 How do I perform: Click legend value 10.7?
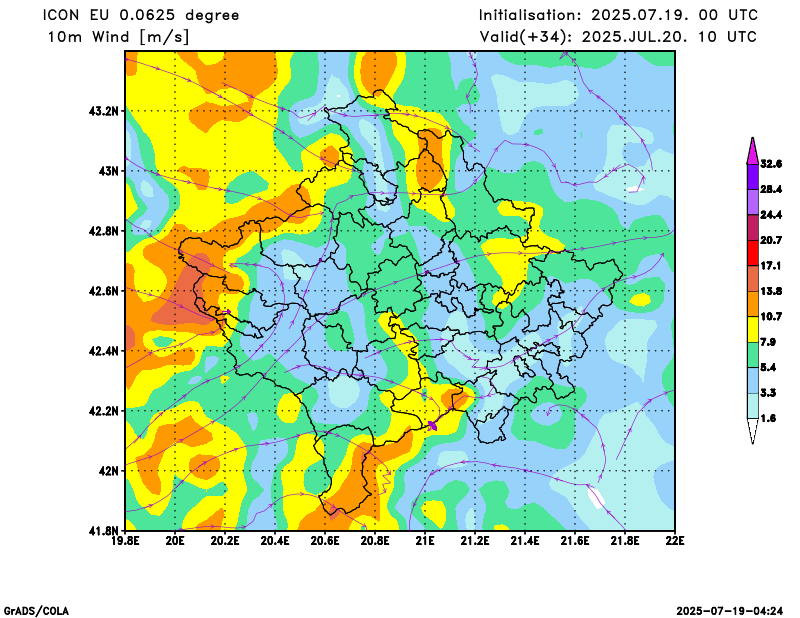(771, 317)
